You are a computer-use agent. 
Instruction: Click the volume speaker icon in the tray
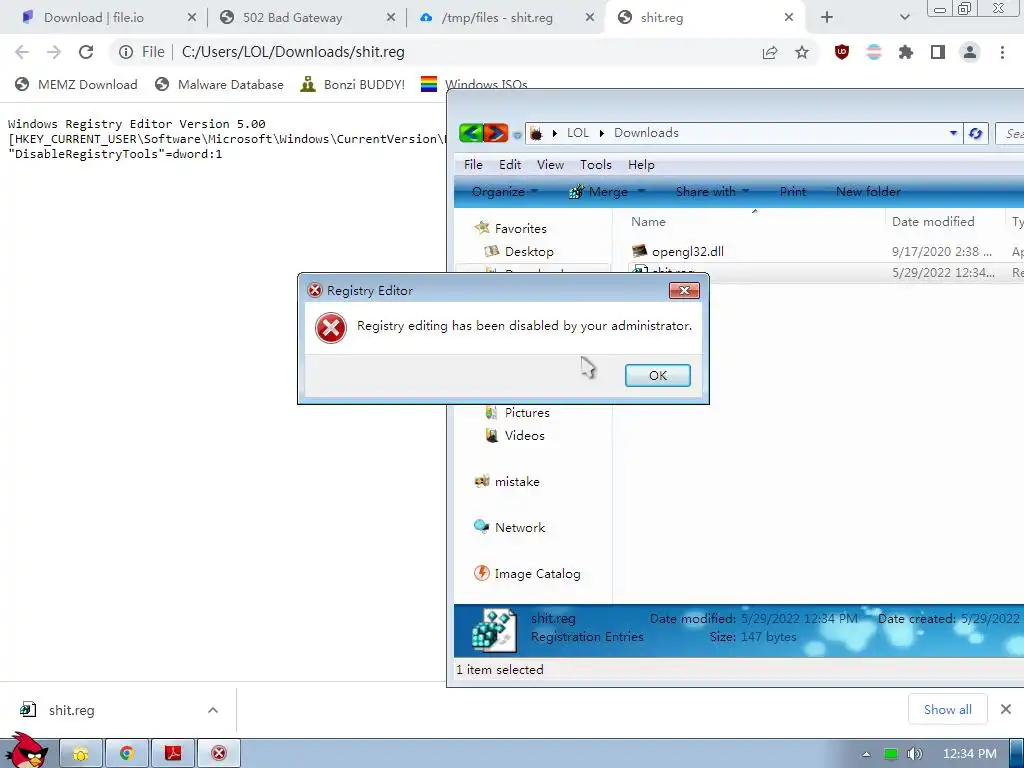[x=914, y=754]
